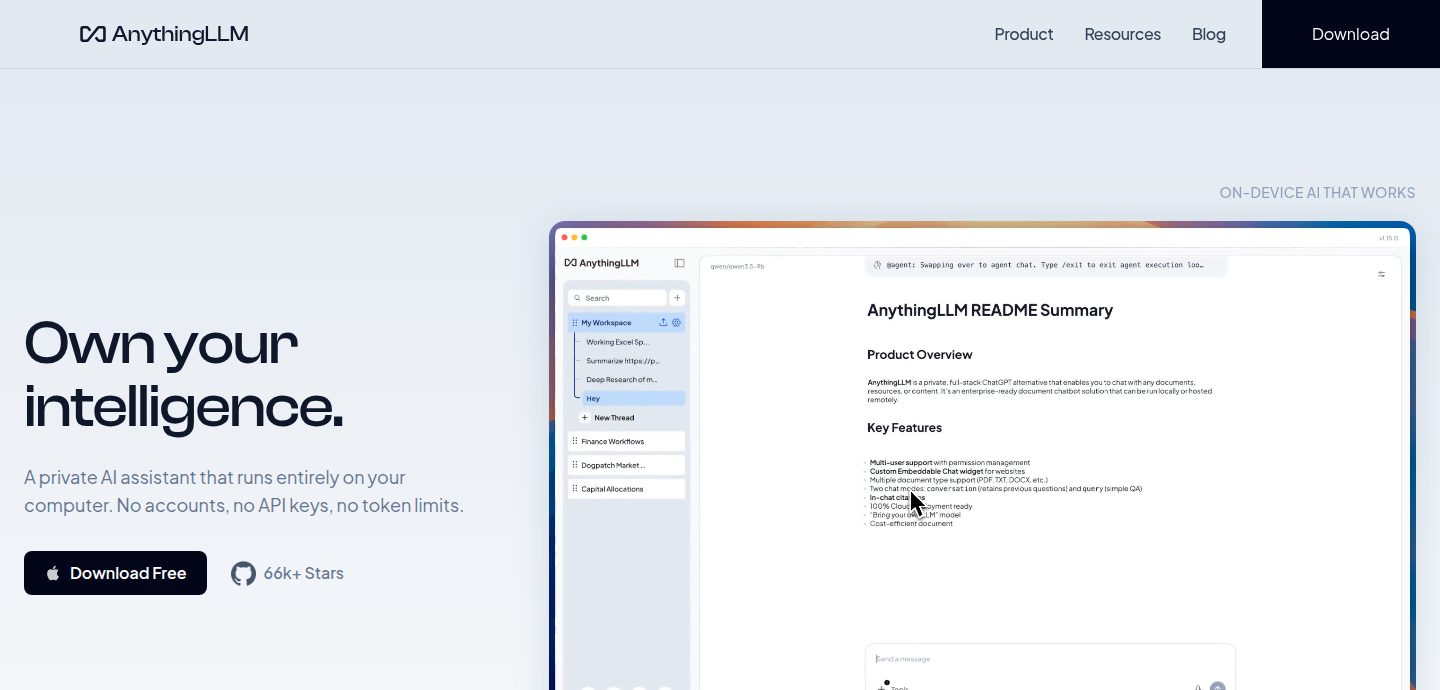Screen dimensions: 1440x690
Task: Open the Product menu
Action: 1024,34
